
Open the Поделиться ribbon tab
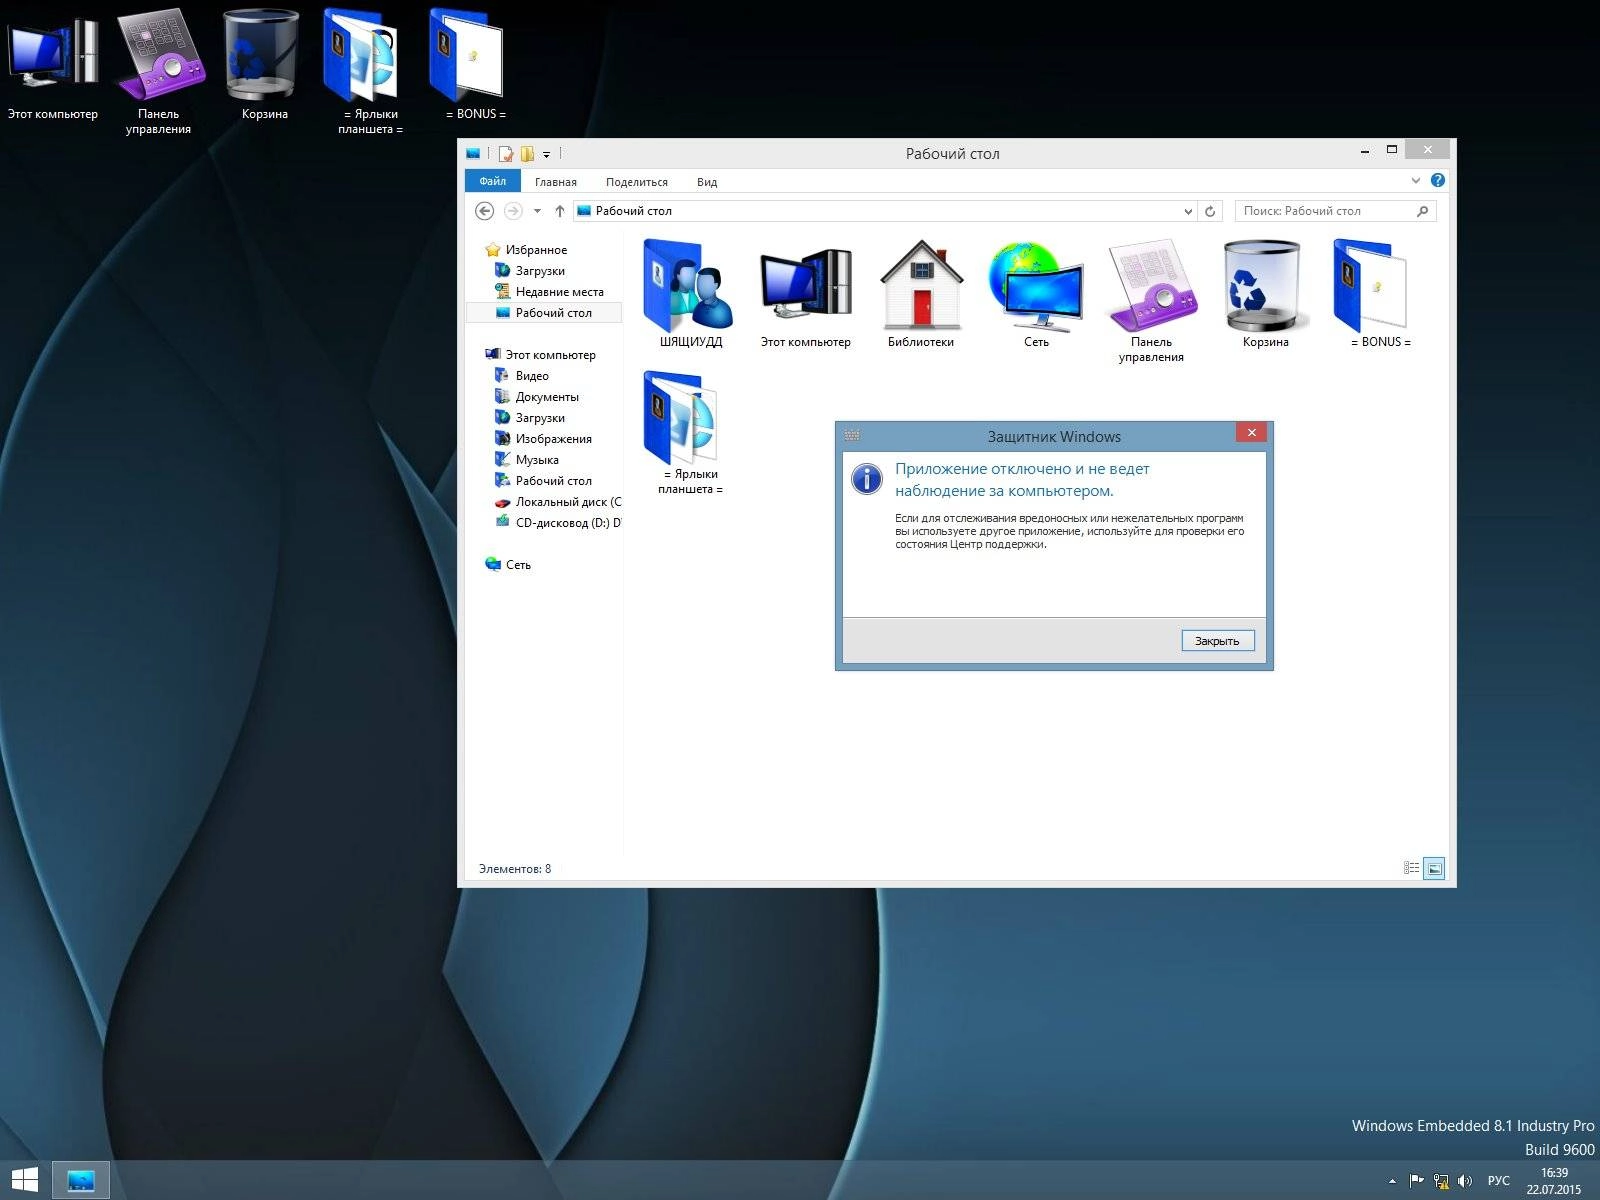(636, 182)
